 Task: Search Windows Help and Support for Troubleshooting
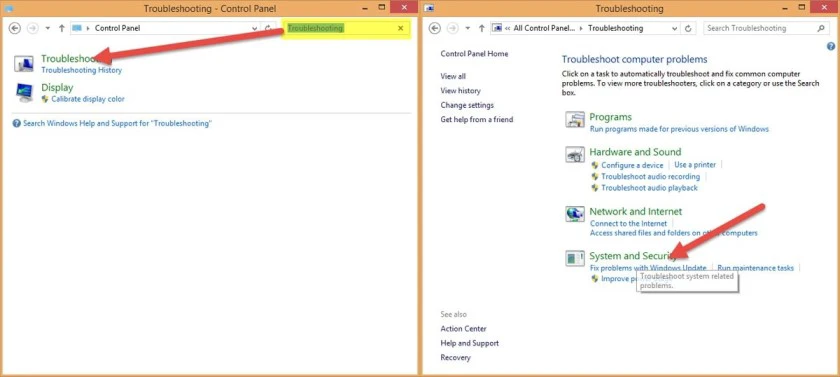(117, 123)
